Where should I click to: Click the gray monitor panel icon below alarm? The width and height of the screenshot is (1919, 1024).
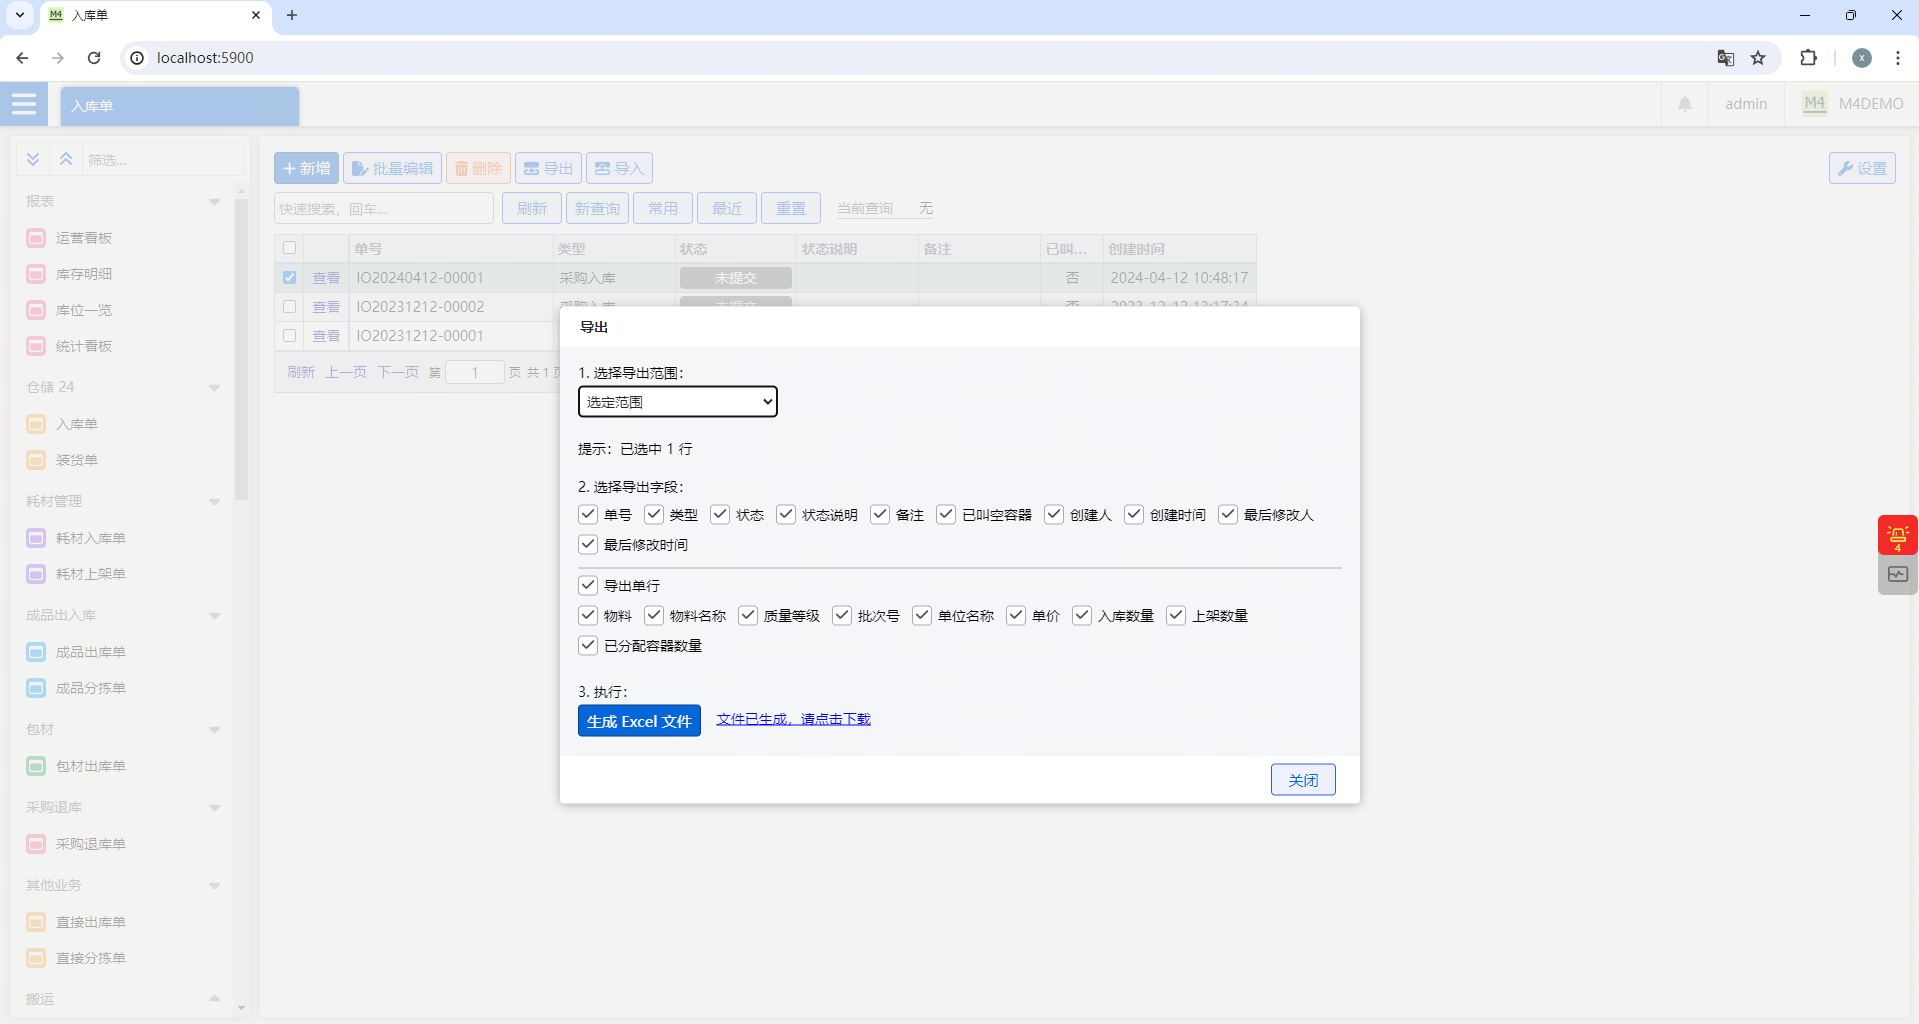(1897, 575)
